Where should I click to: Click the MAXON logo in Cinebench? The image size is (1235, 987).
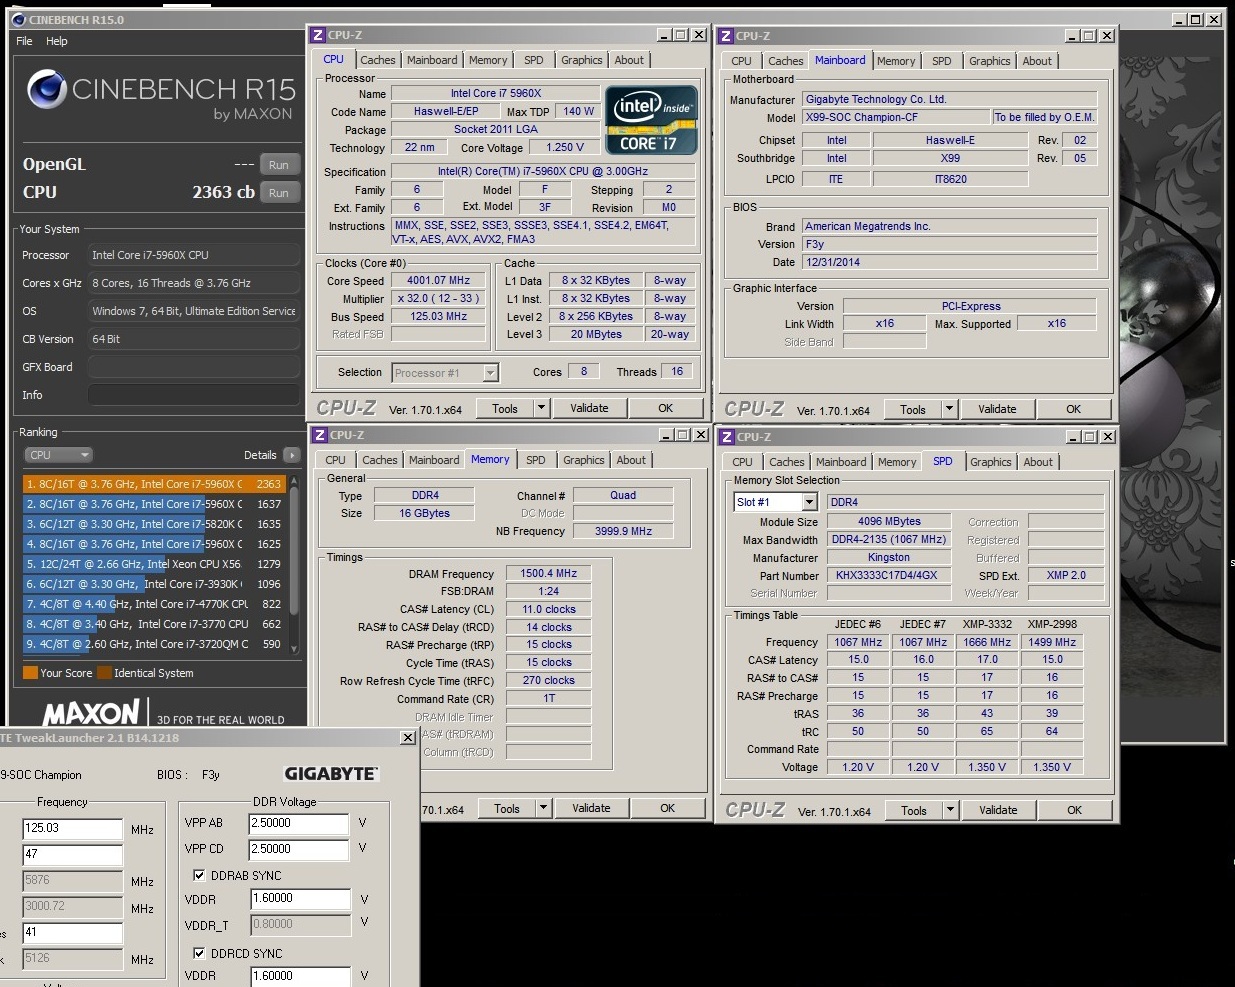(91, 713)
